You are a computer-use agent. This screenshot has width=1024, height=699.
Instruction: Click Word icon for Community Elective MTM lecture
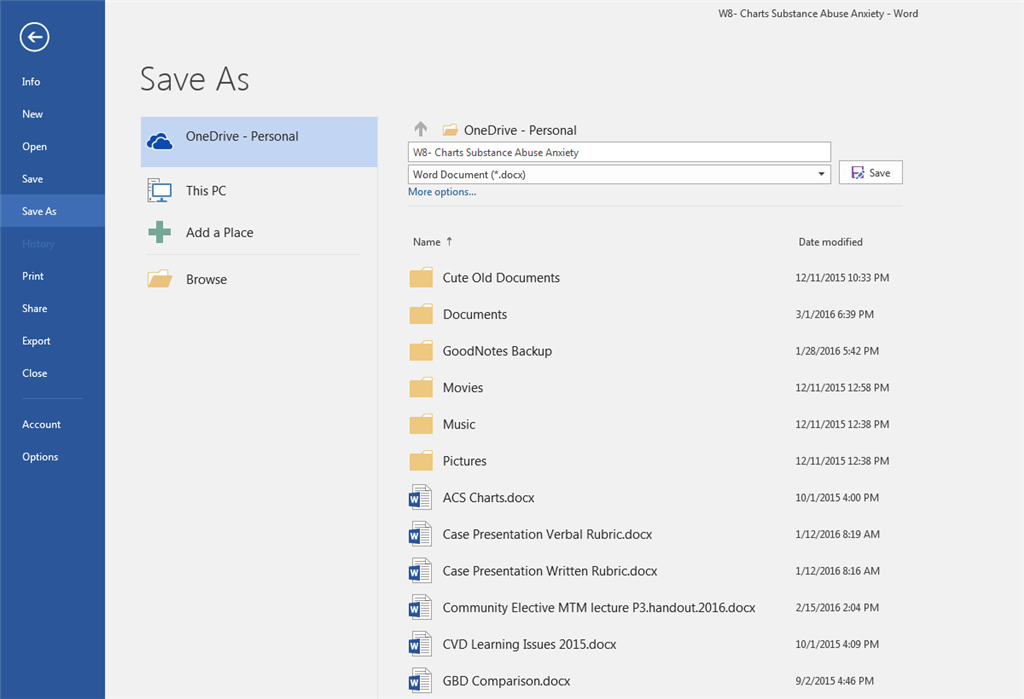(x=420, y=607)
